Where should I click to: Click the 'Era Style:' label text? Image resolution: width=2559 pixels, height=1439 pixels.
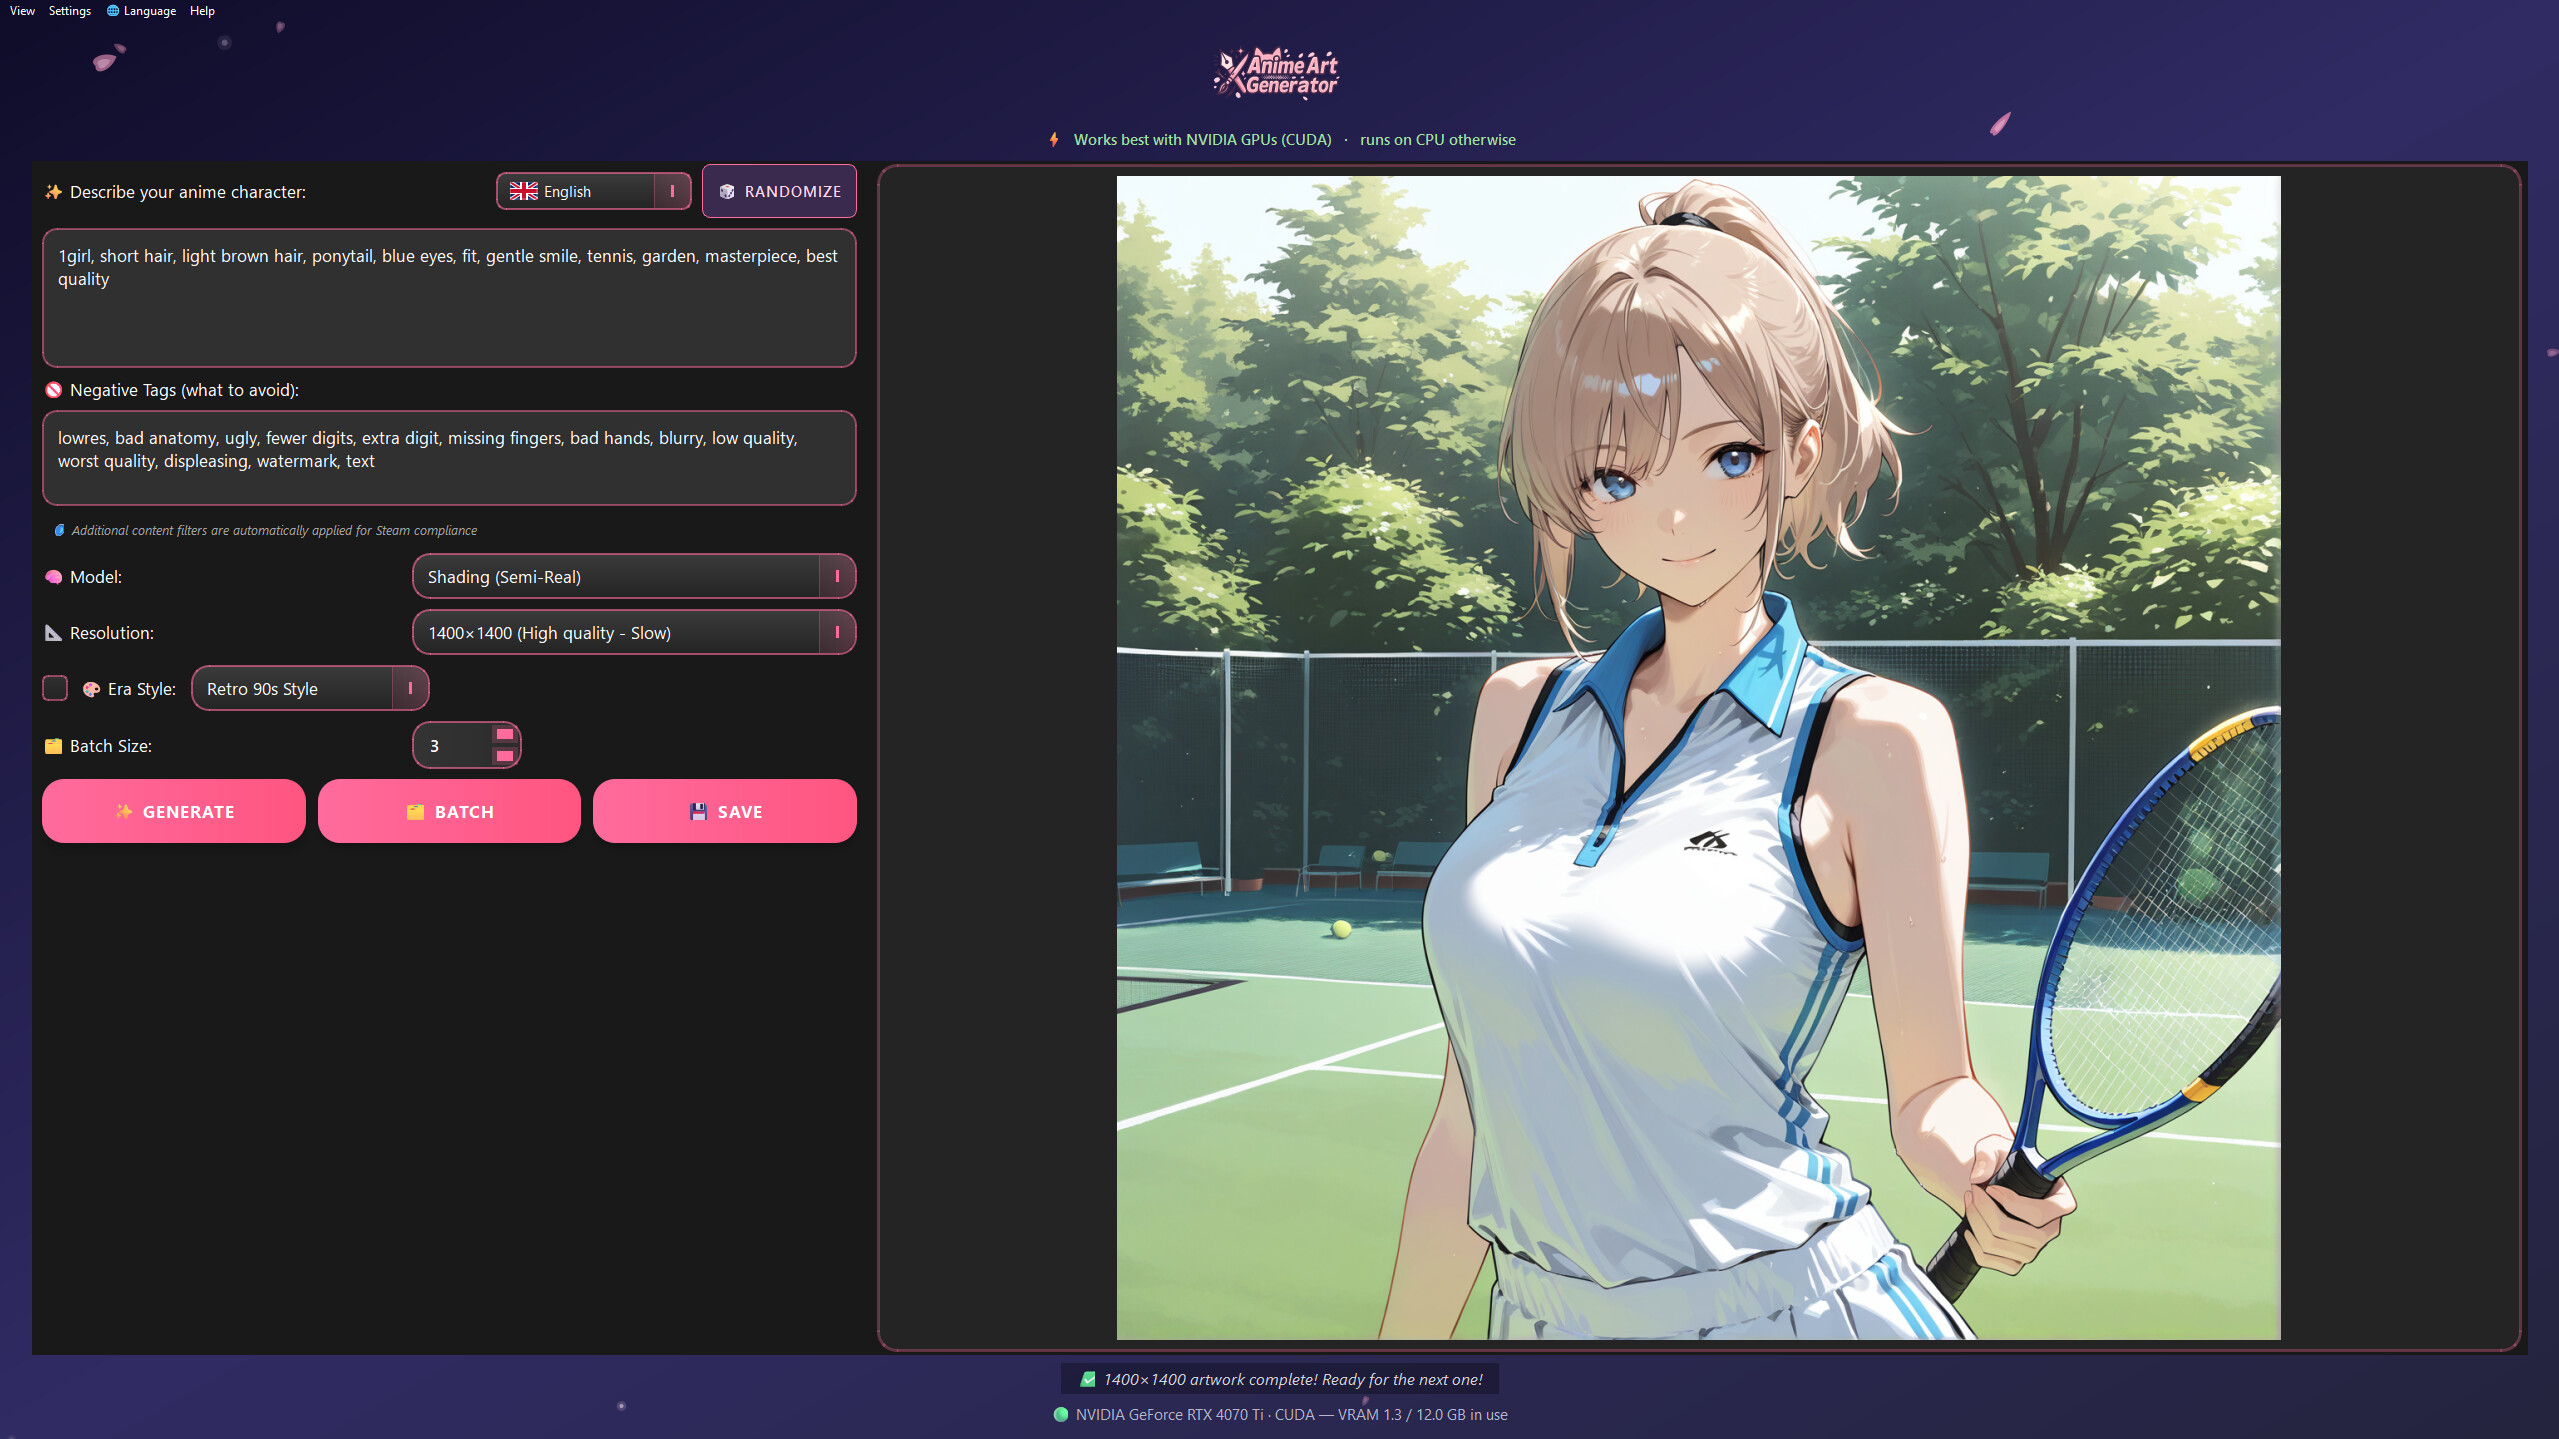pyautogui.click(x=142, y=689)
